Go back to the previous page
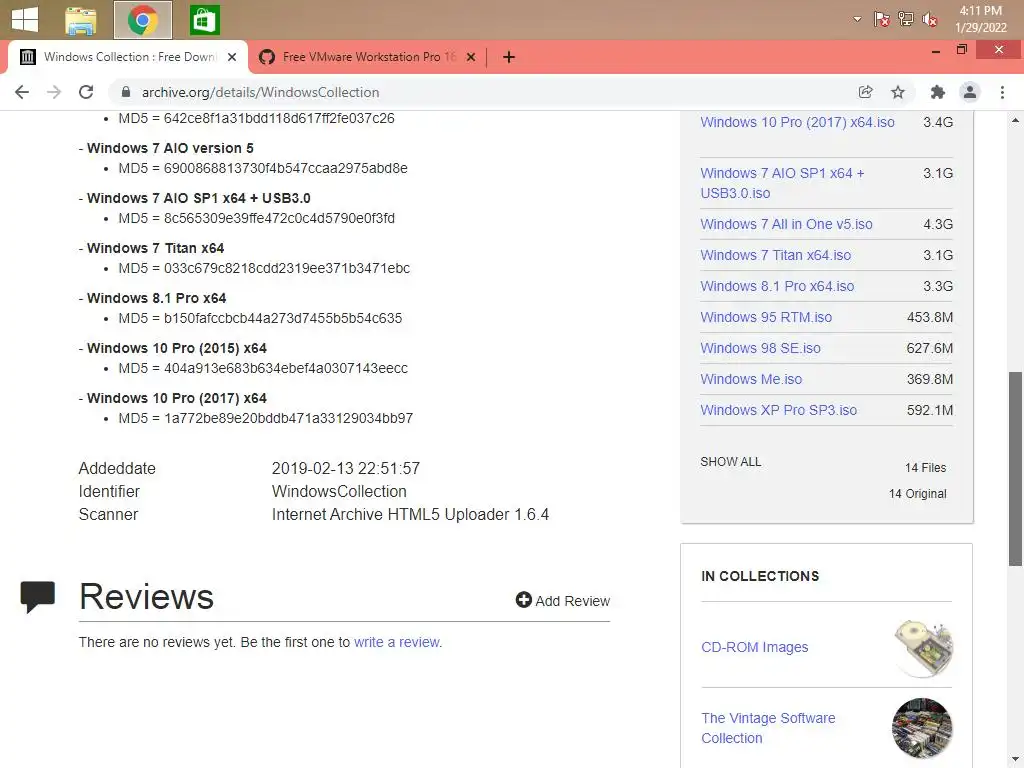 (22, 92)
